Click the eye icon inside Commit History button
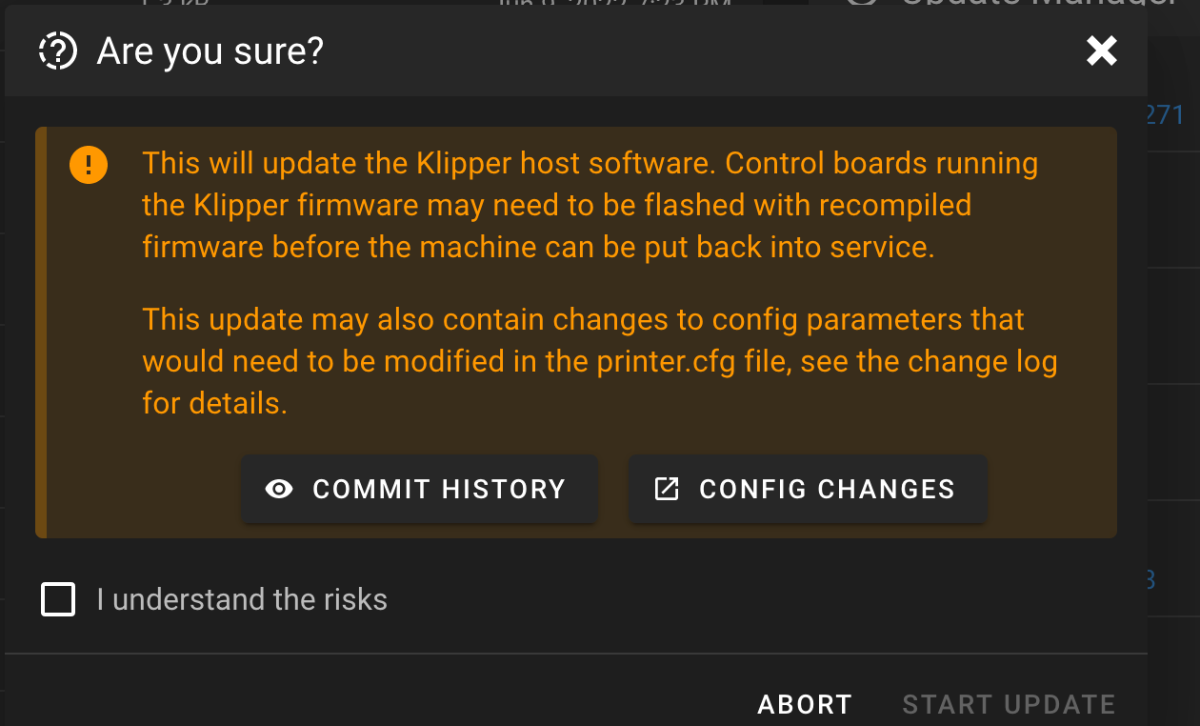The width and height of the screenshot is (1200, 726). [x=280, y=489]
